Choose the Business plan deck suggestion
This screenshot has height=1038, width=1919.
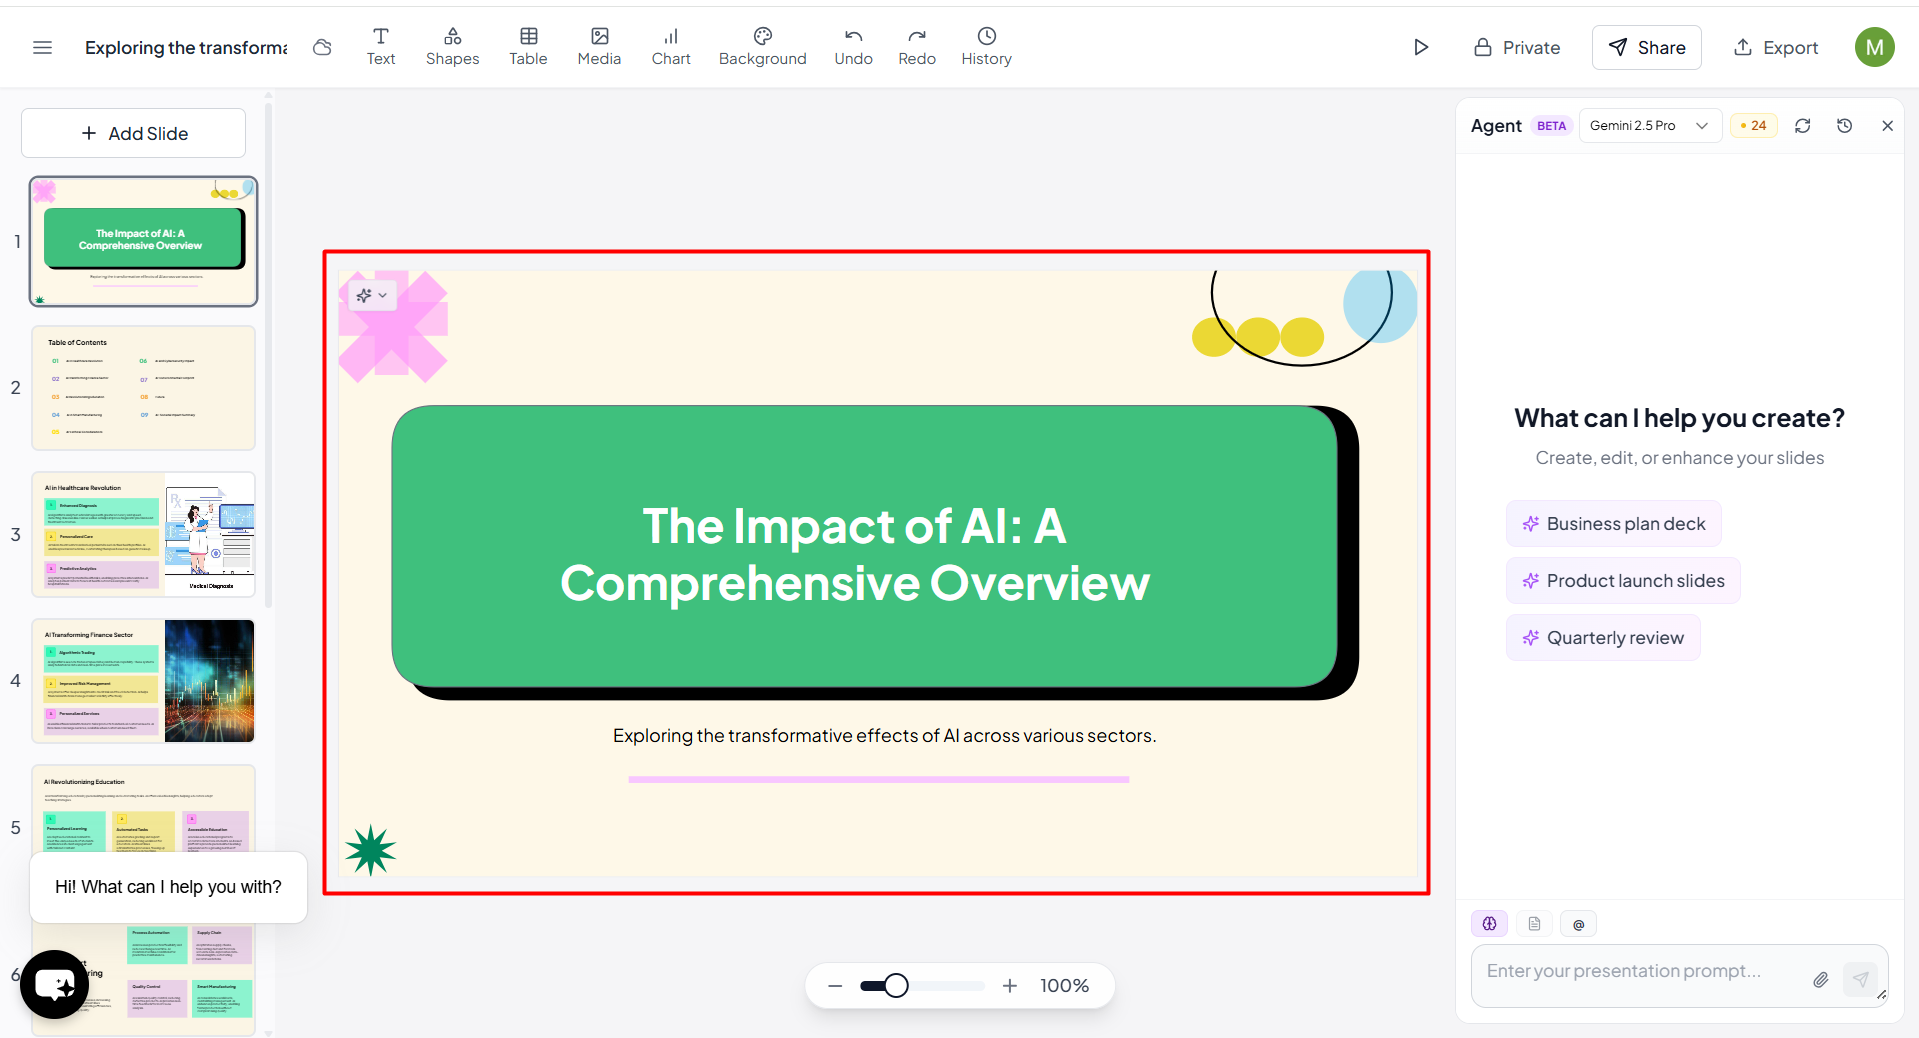click(1613, 524)
